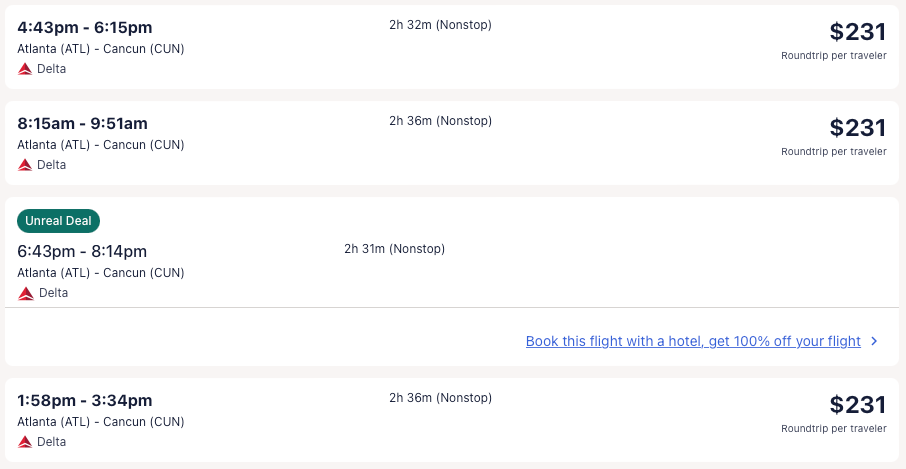906x469 pixels.
Task: Click $231 price on 1:58pm flight
Action: tap(857, 405)
